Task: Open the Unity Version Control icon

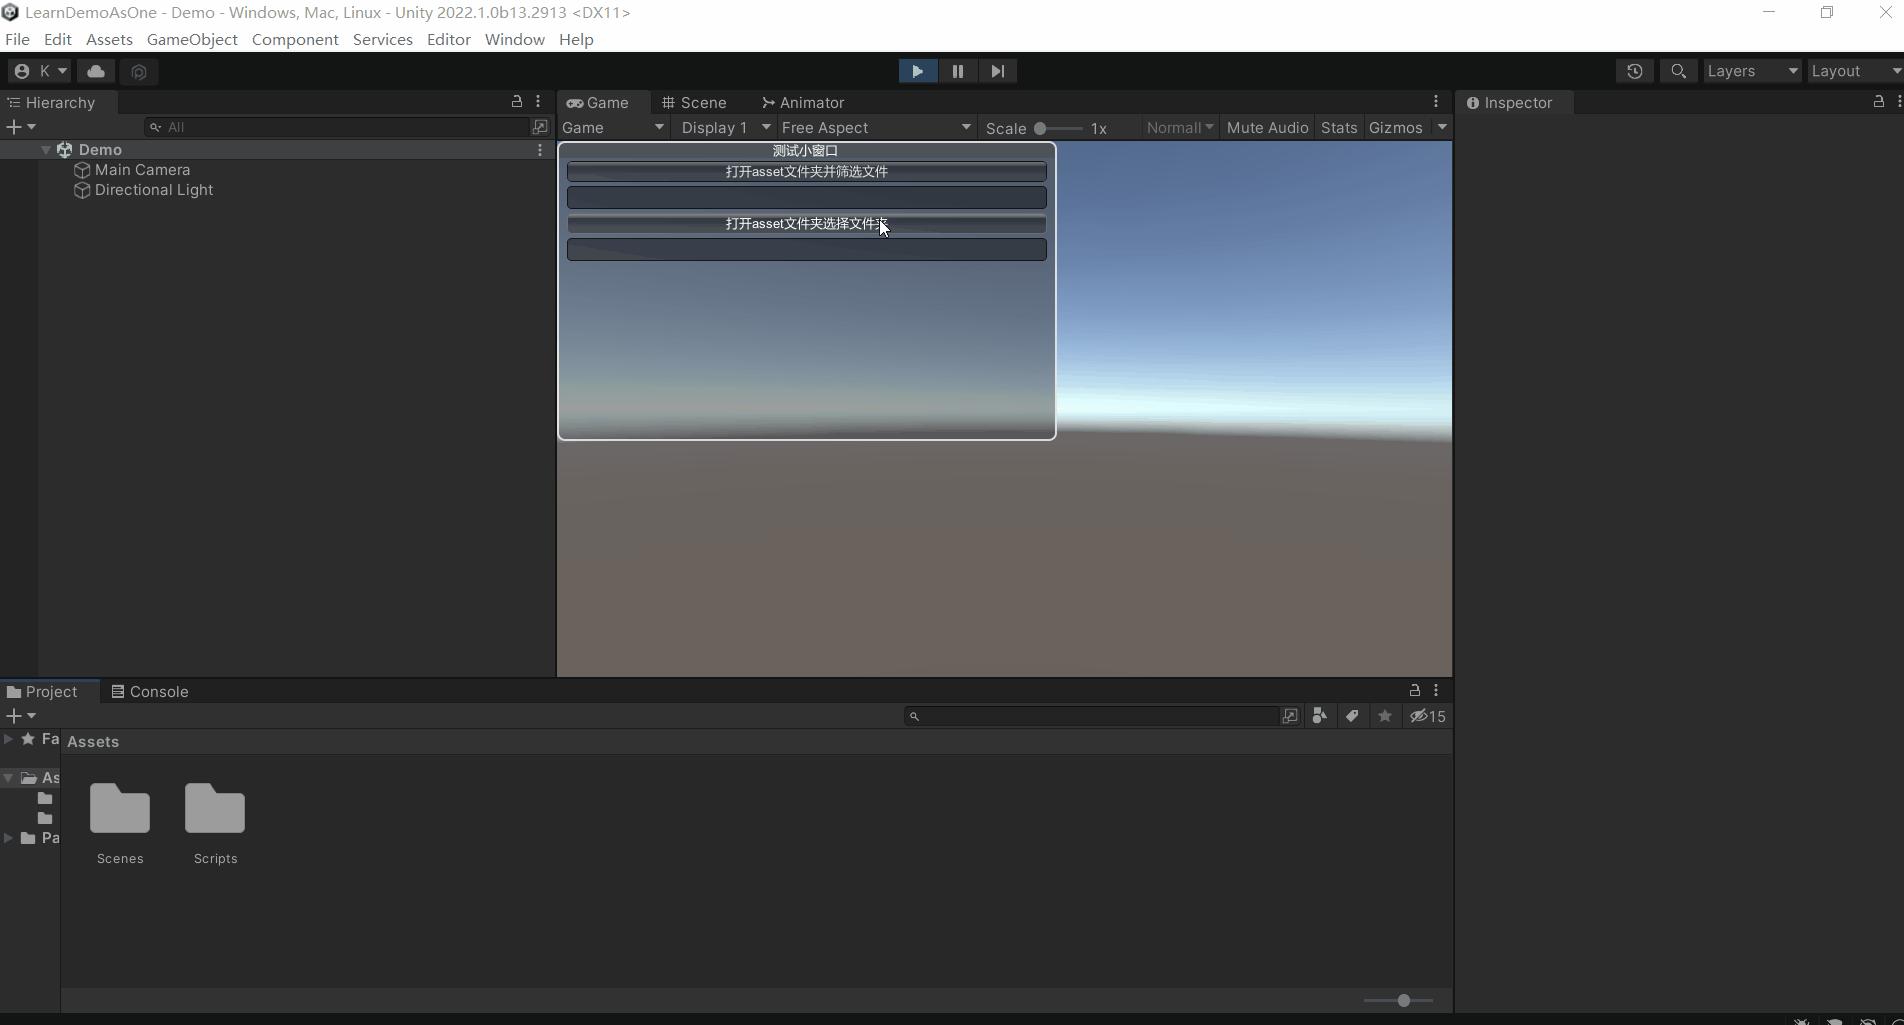Action: click(139, 71)
